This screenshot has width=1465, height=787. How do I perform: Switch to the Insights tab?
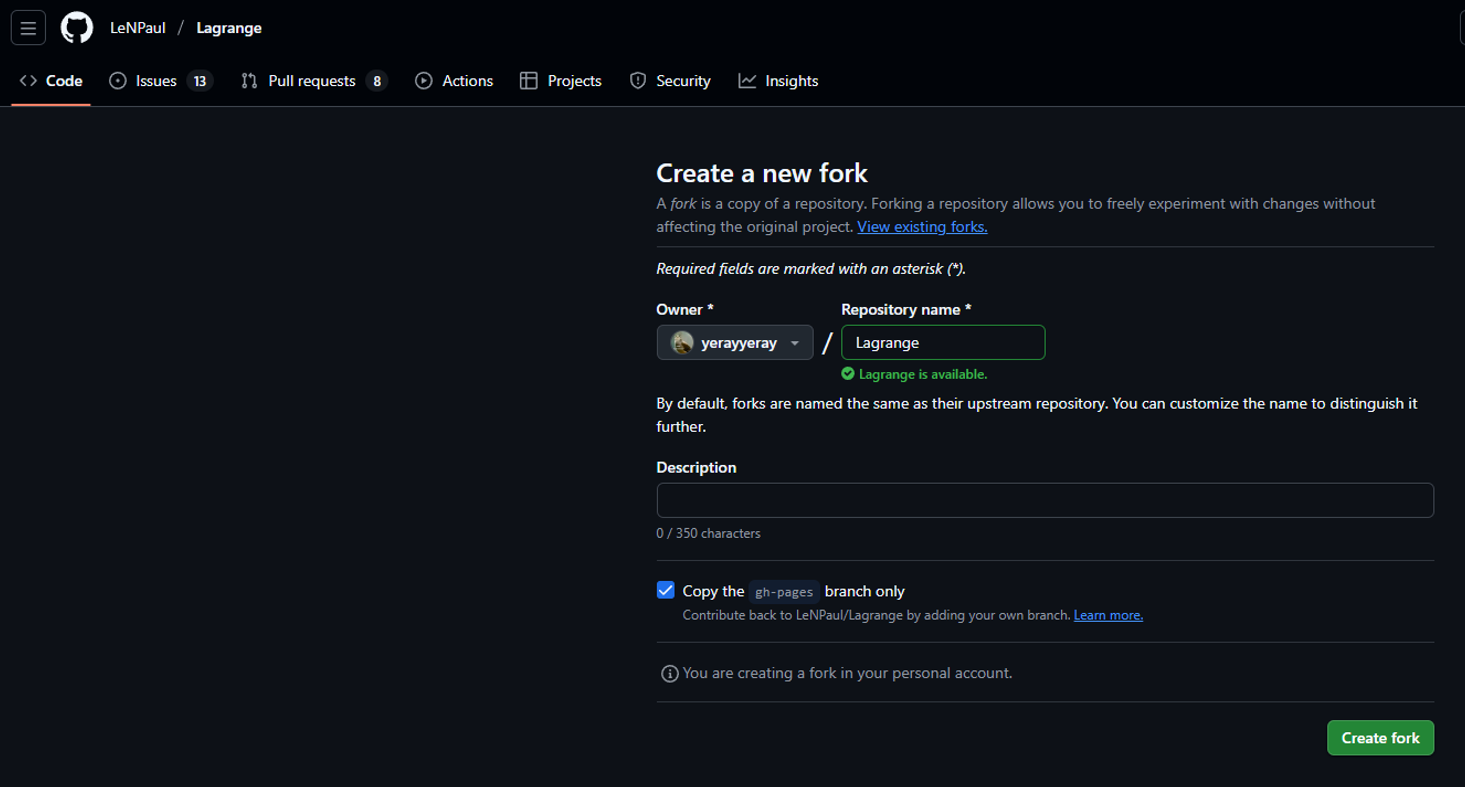click(792, 80)
